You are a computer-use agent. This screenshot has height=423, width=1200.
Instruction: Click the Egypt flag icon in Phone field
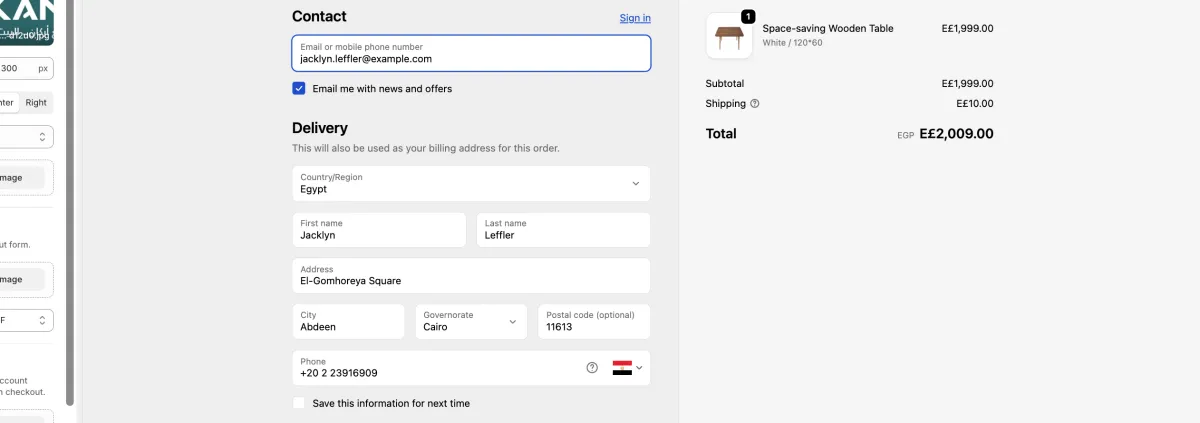[x=622, y=368]
